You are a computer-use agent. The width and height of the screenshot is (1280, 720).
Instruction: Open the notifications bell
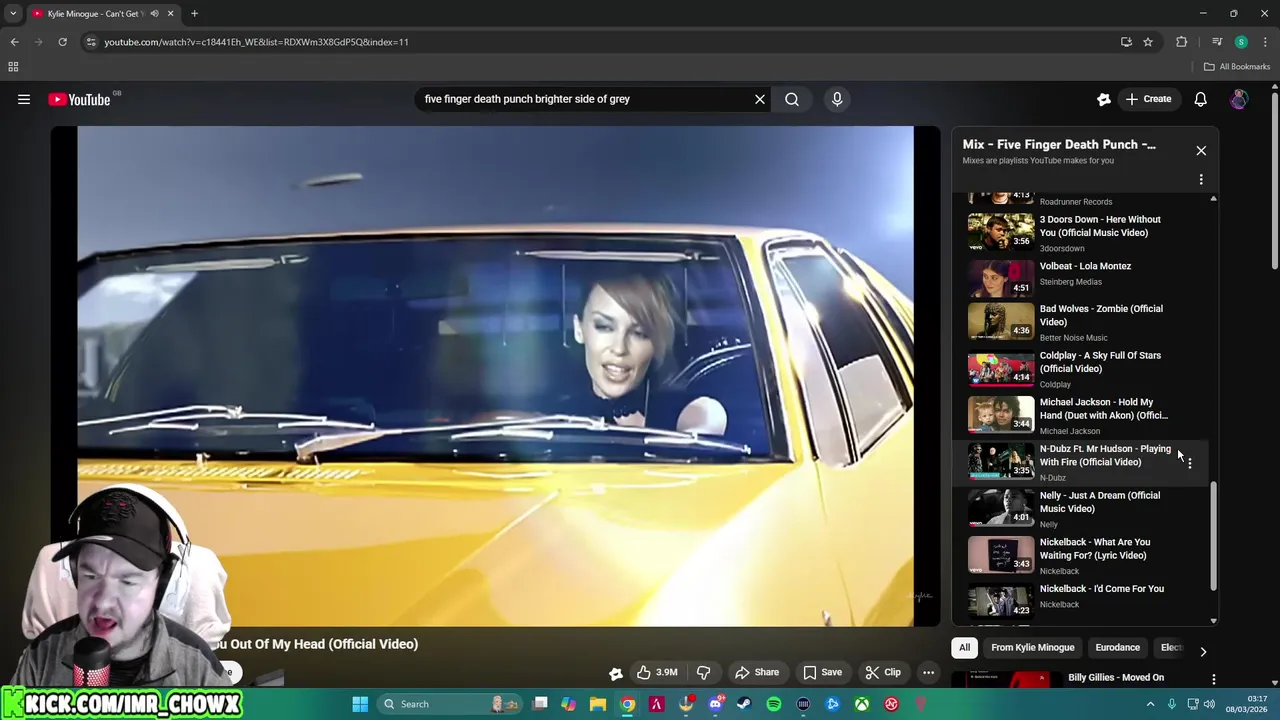tap(1200, 99)
